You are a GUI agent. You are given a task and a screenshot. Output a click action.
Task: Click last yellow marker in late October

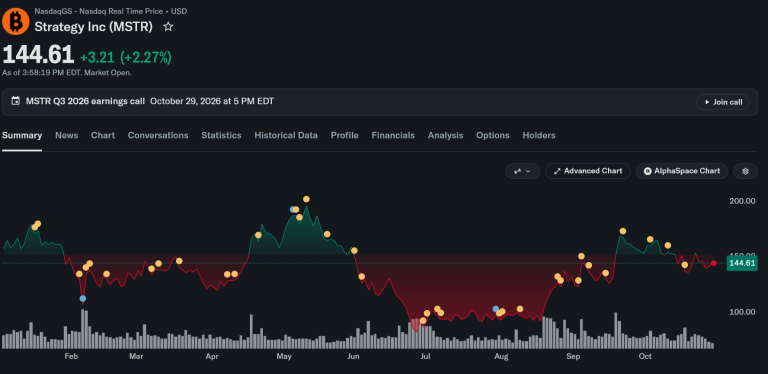685,265
